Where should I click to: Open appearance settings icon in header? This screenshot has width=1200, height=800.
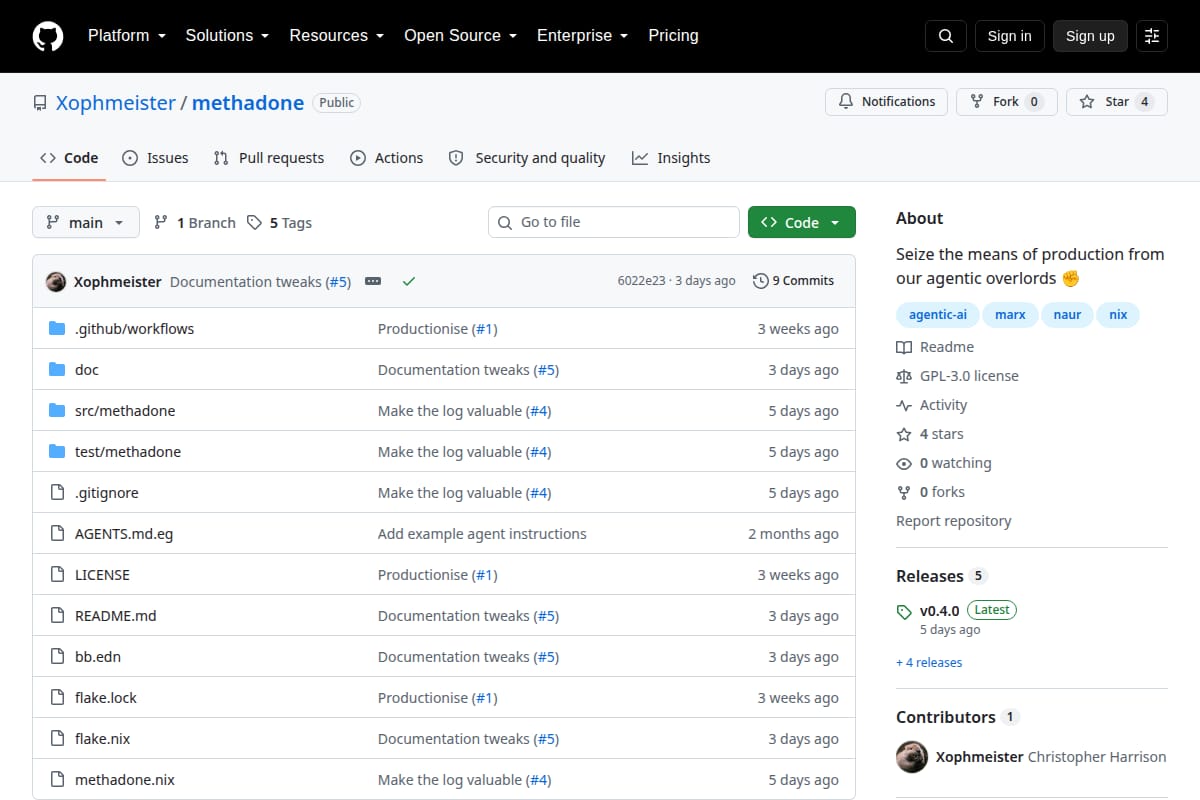(x=1152, y=36)
